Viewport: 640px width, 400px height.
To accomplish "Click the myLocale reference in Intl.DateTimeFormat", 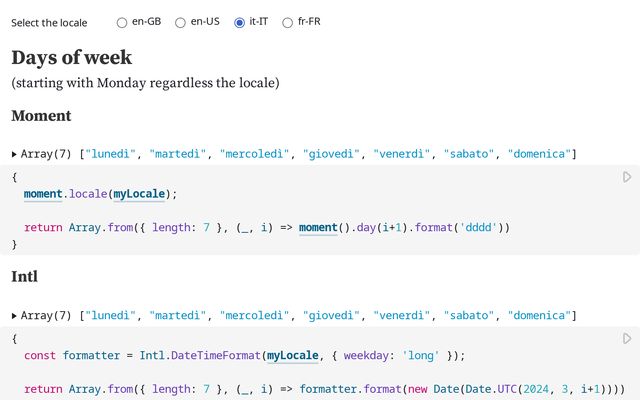I will (293, 356).
